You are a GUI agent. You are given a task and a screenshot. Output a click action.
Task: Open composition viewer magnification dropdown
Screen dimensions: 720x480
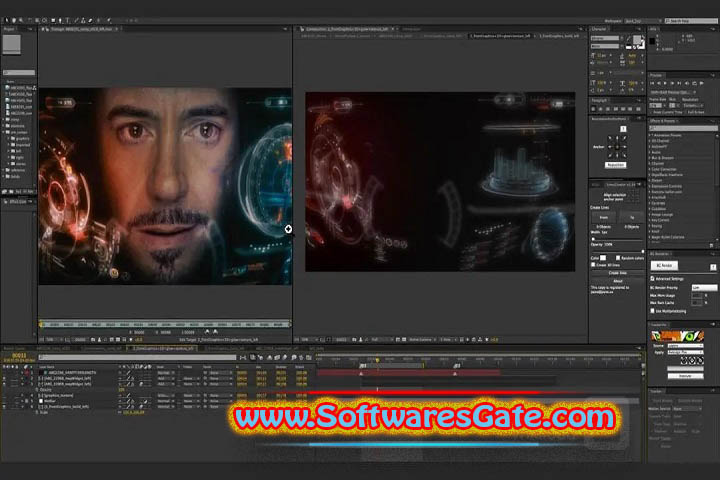pos(309,339)
